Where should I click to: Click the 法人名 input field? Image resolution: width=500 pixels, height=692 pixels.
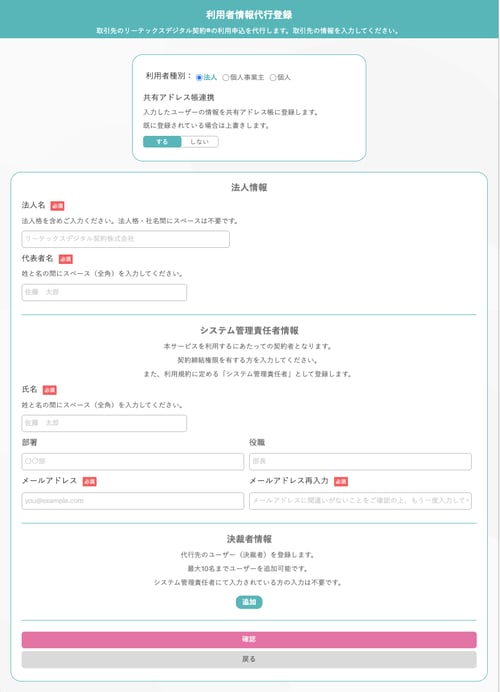click(x=125, y=239)
